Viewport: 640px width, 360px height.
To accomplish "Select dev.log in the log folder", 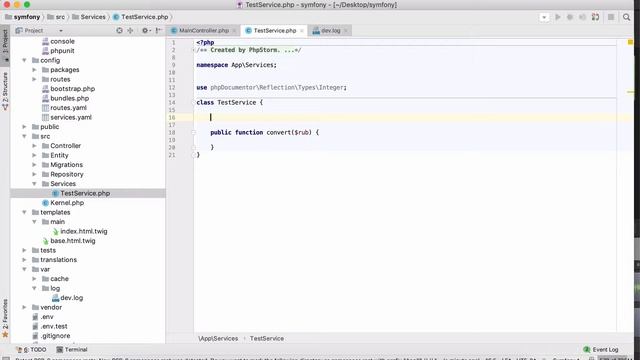I will 71,298.
